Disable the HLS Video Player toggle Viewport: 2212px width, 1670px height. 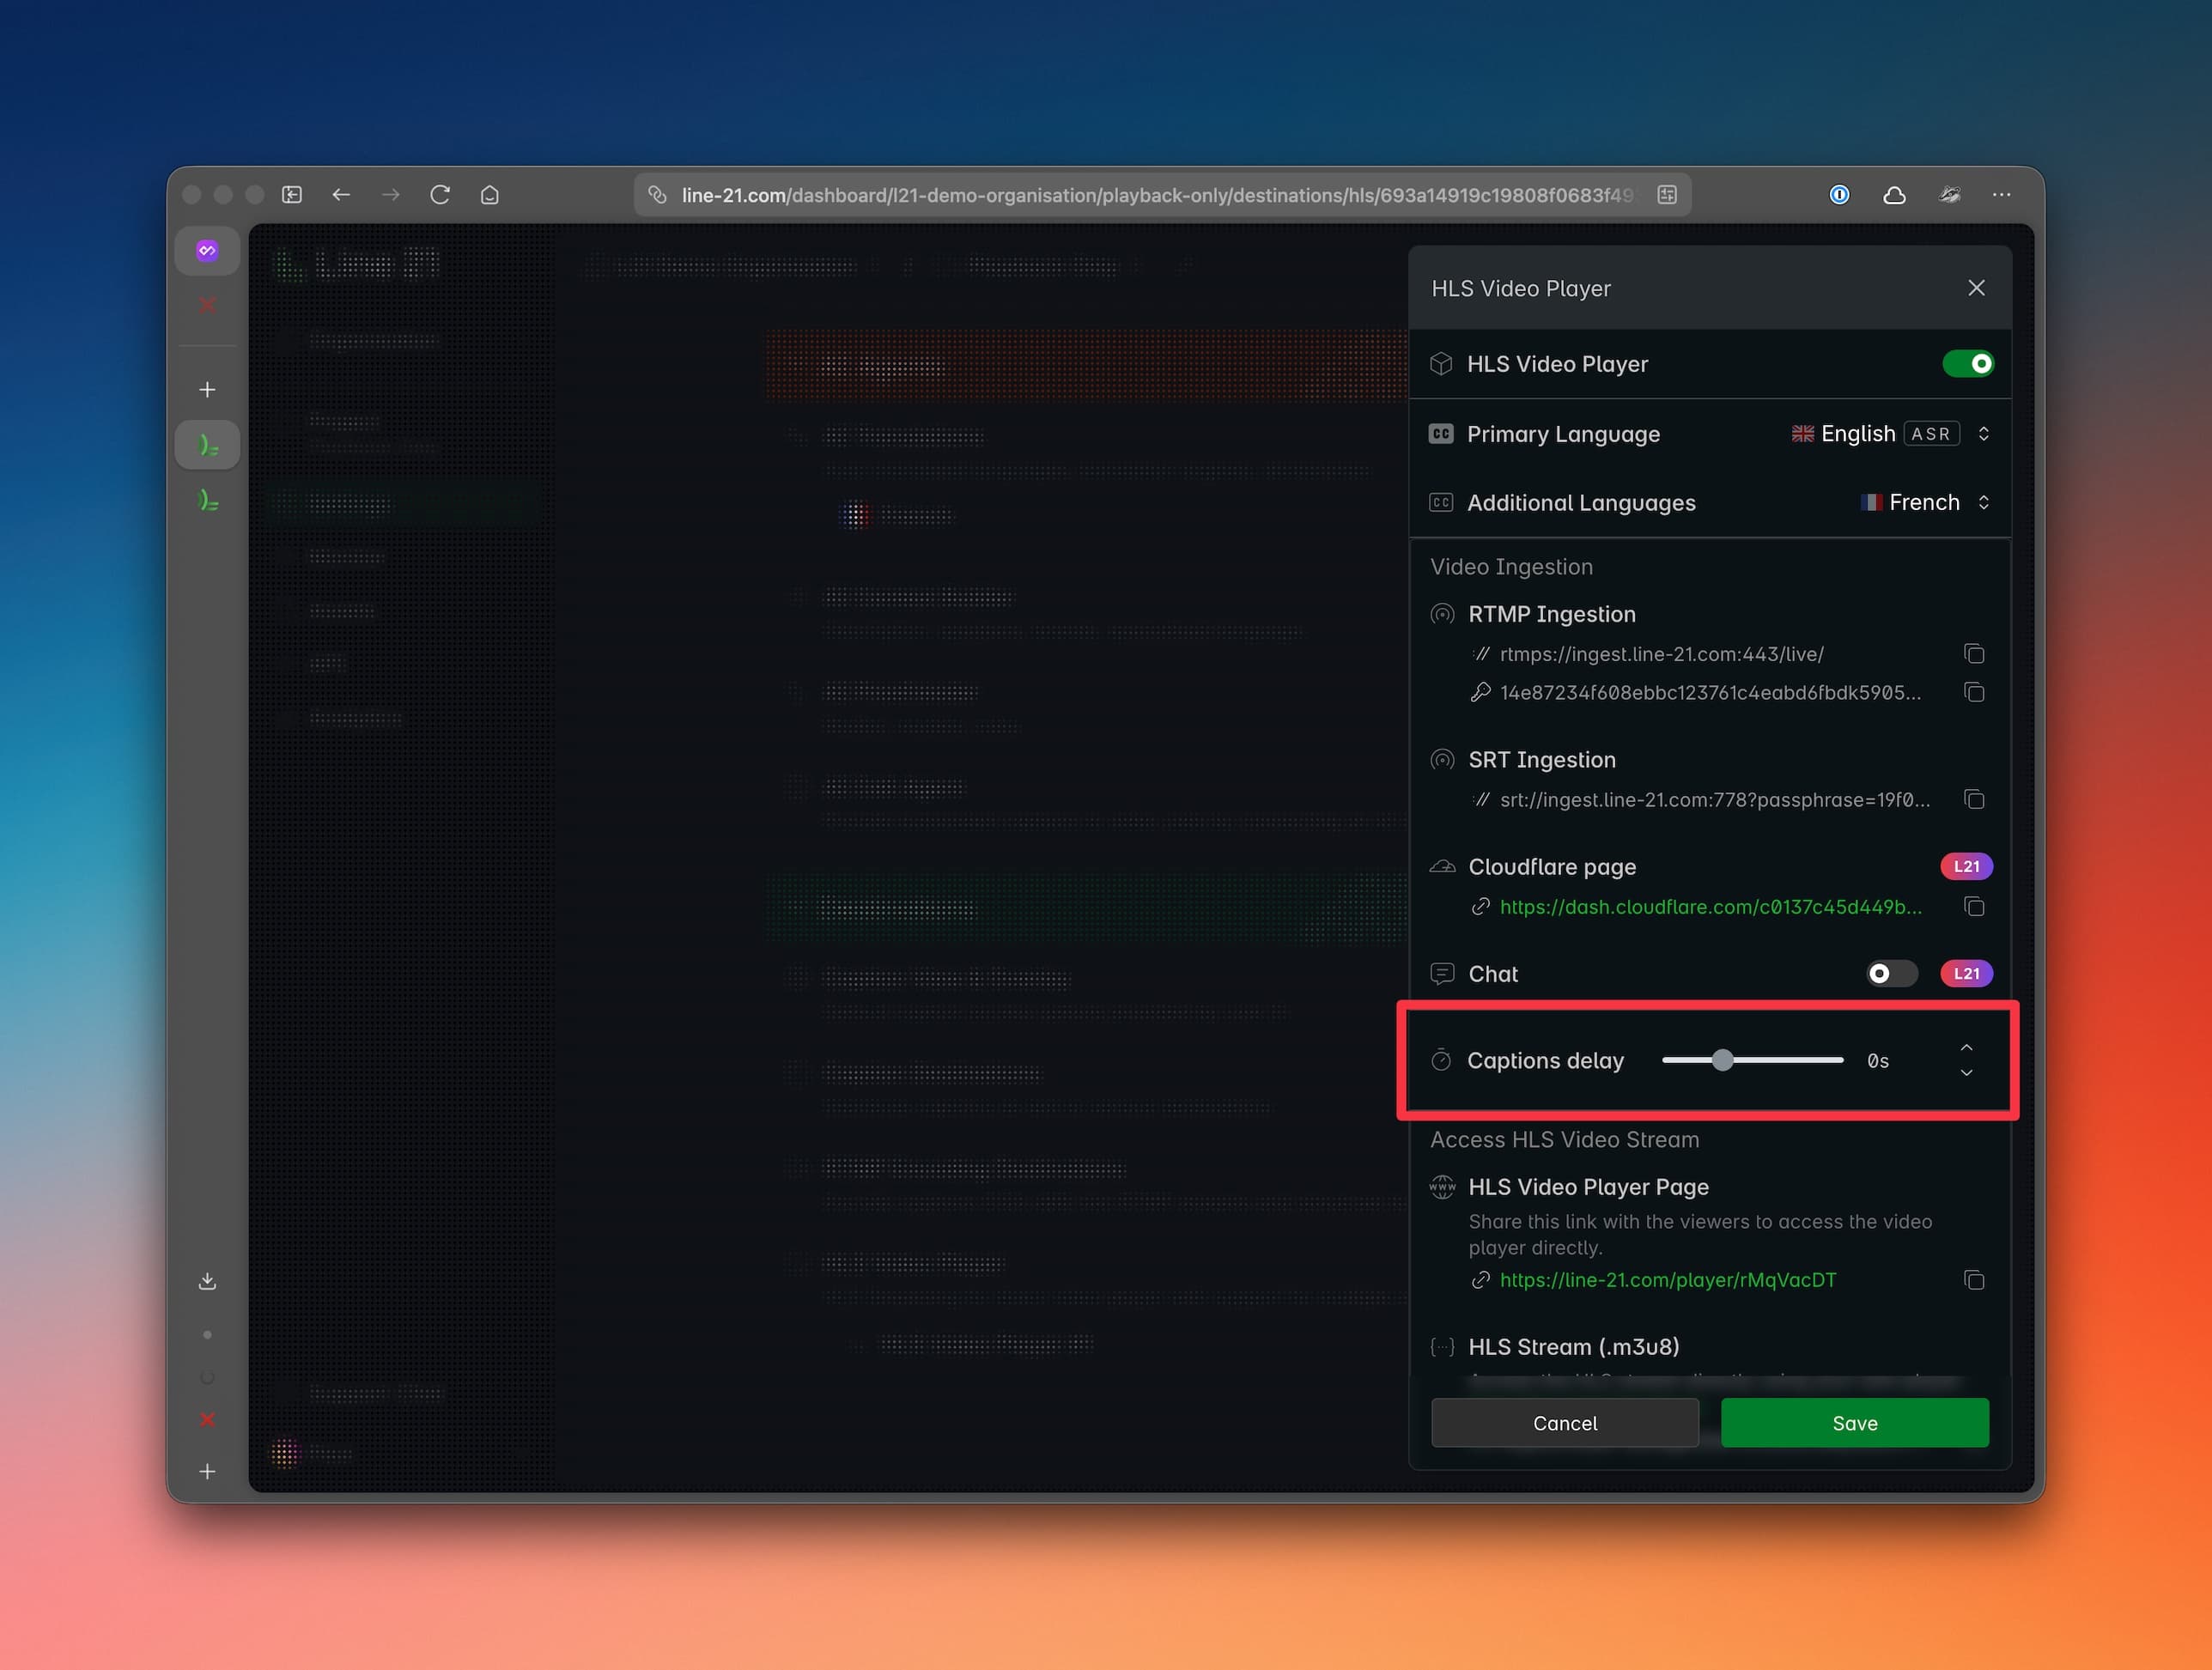[1967, 364]
